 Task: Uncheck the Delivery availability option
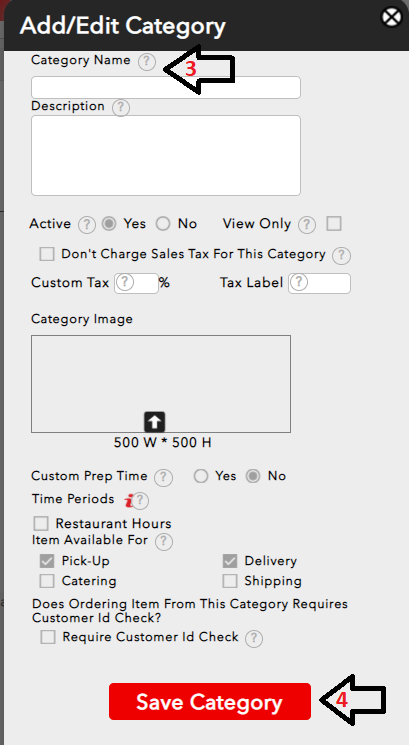click(x=230, y=561)
